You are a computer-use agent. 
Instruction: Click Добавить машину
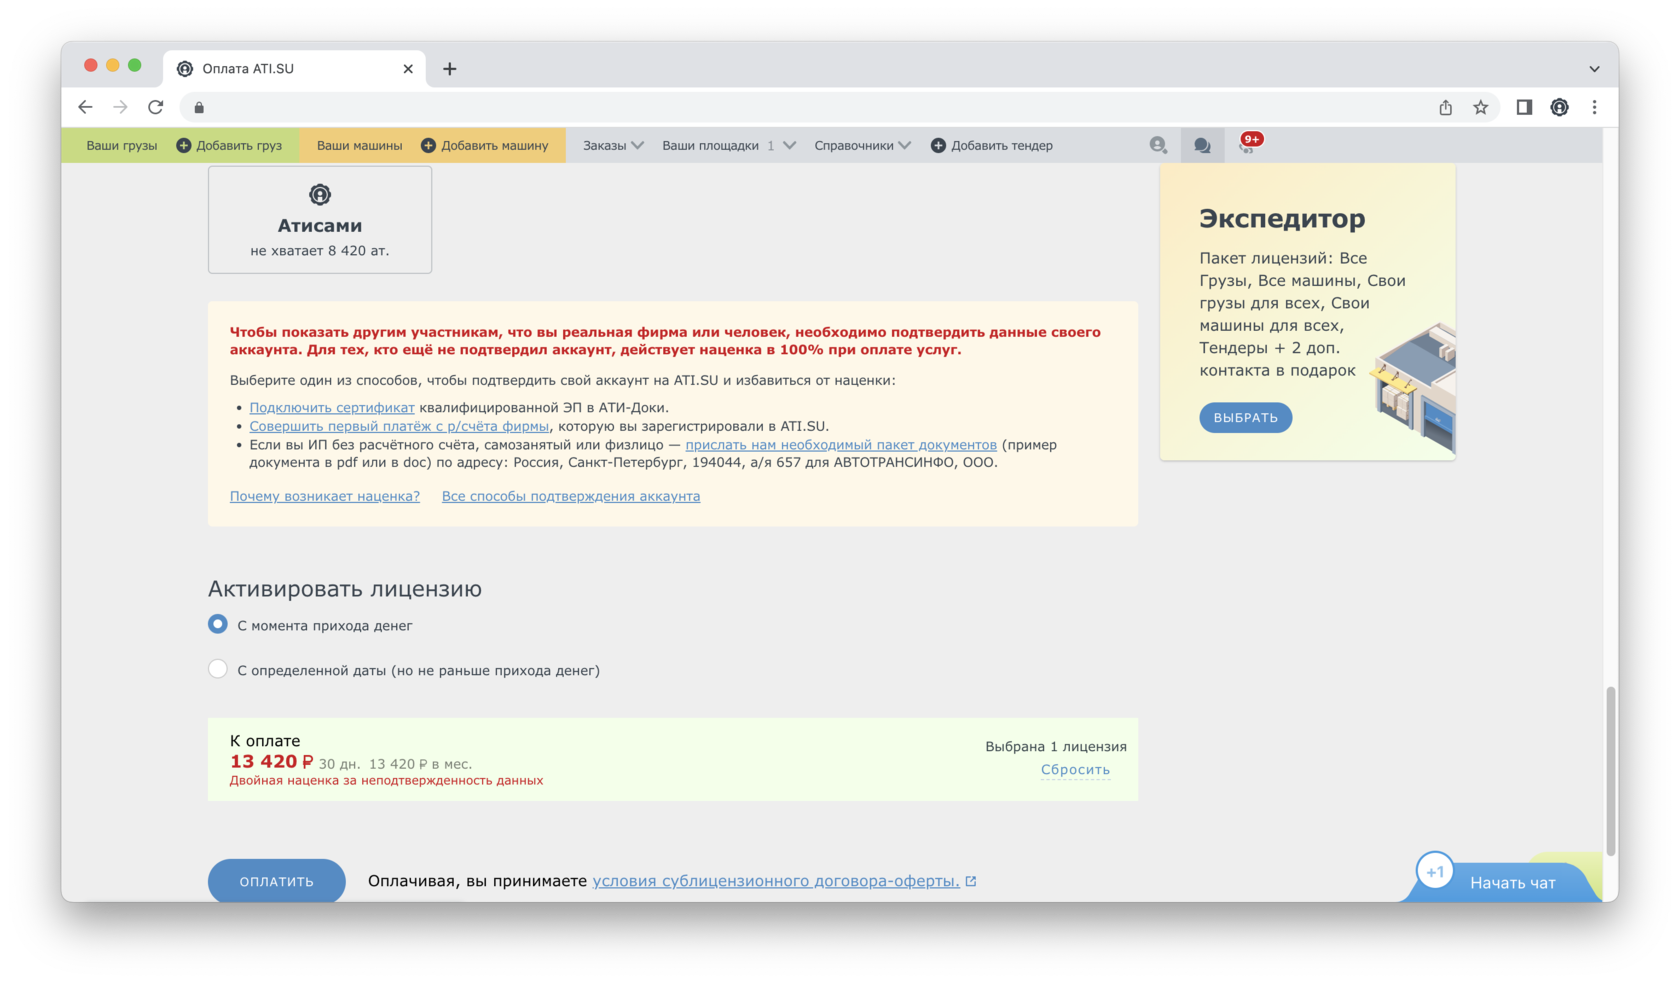click(485, 145)
